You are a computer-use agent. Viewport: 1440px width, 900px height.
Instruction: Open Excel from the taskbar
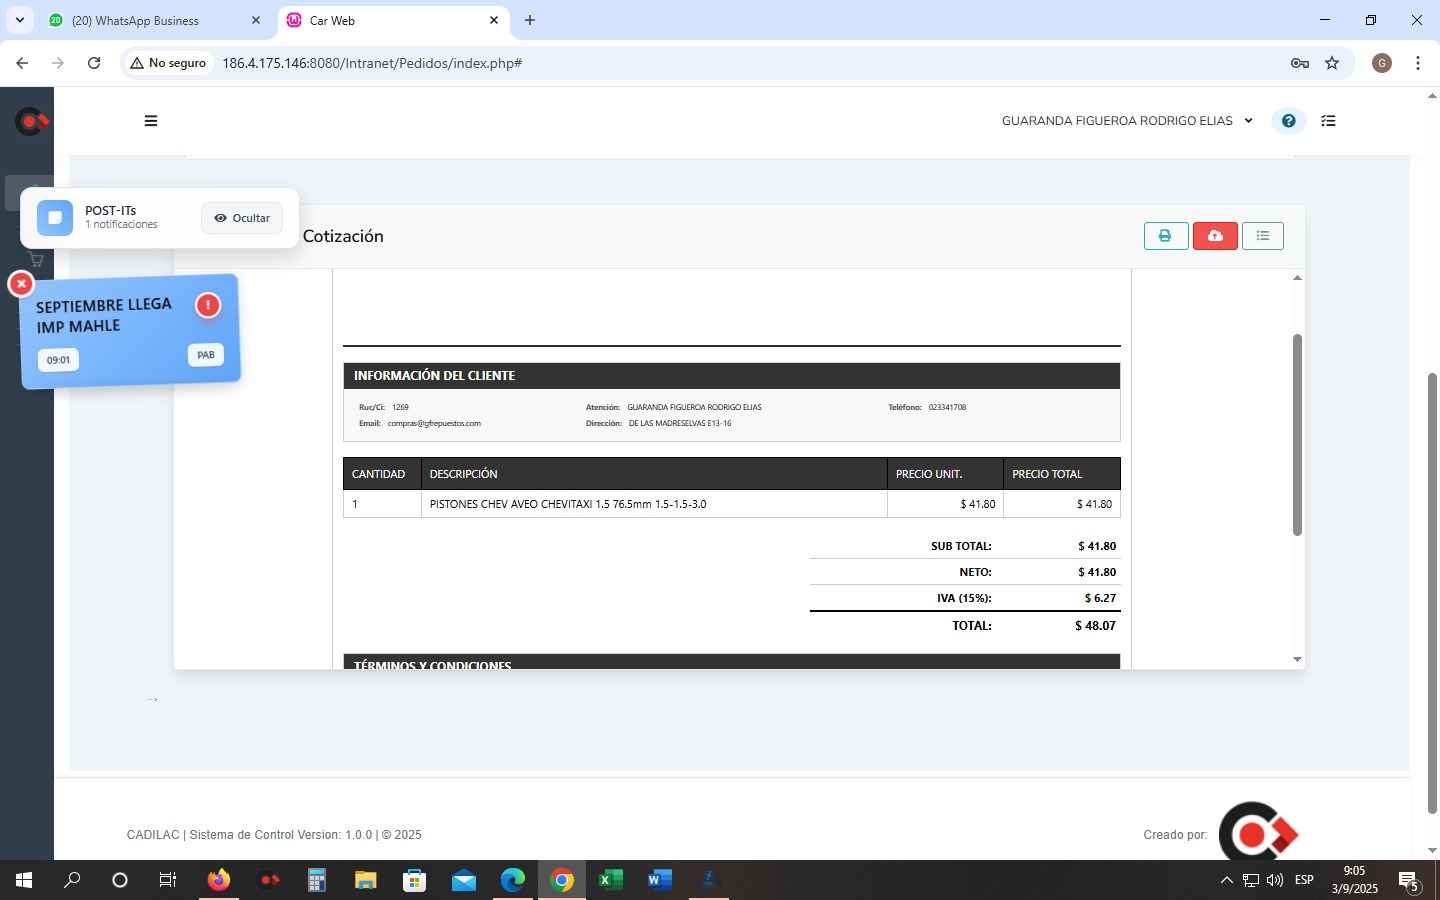pos(610,881)
